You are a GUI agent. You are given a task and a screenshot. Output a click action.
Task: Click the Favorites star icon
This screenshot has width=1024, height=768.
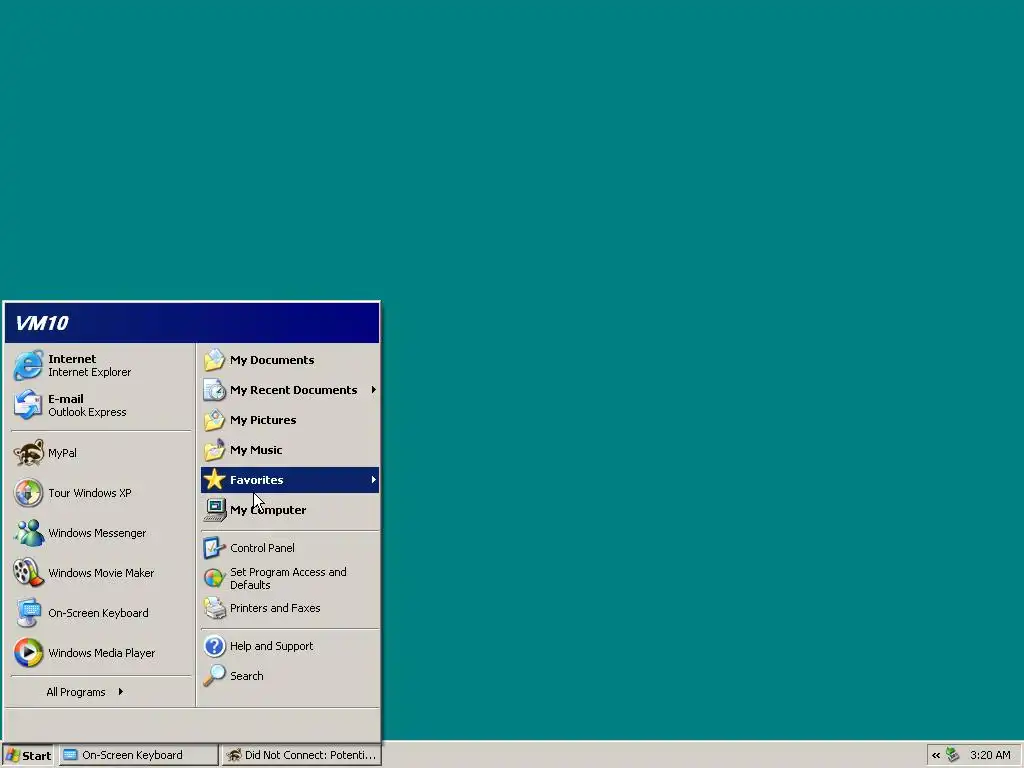tap(214, 480)
